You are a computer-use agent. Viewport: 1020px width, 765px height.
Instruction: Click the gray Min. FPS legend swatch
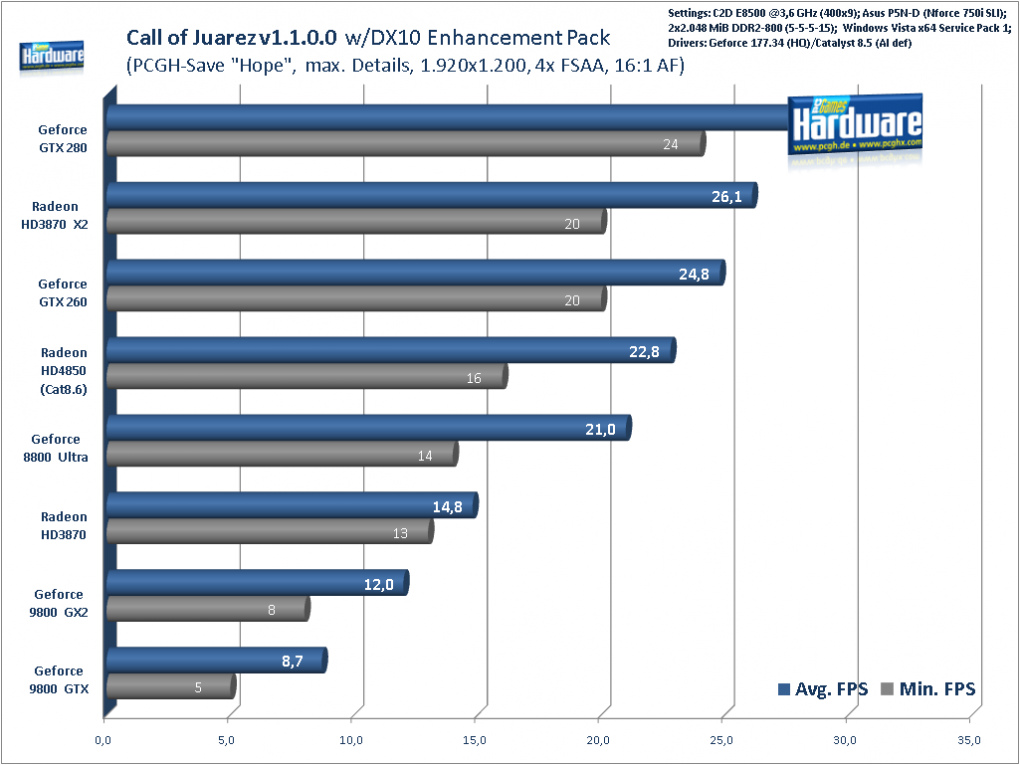pyautogui.click(x=887, y=689)
